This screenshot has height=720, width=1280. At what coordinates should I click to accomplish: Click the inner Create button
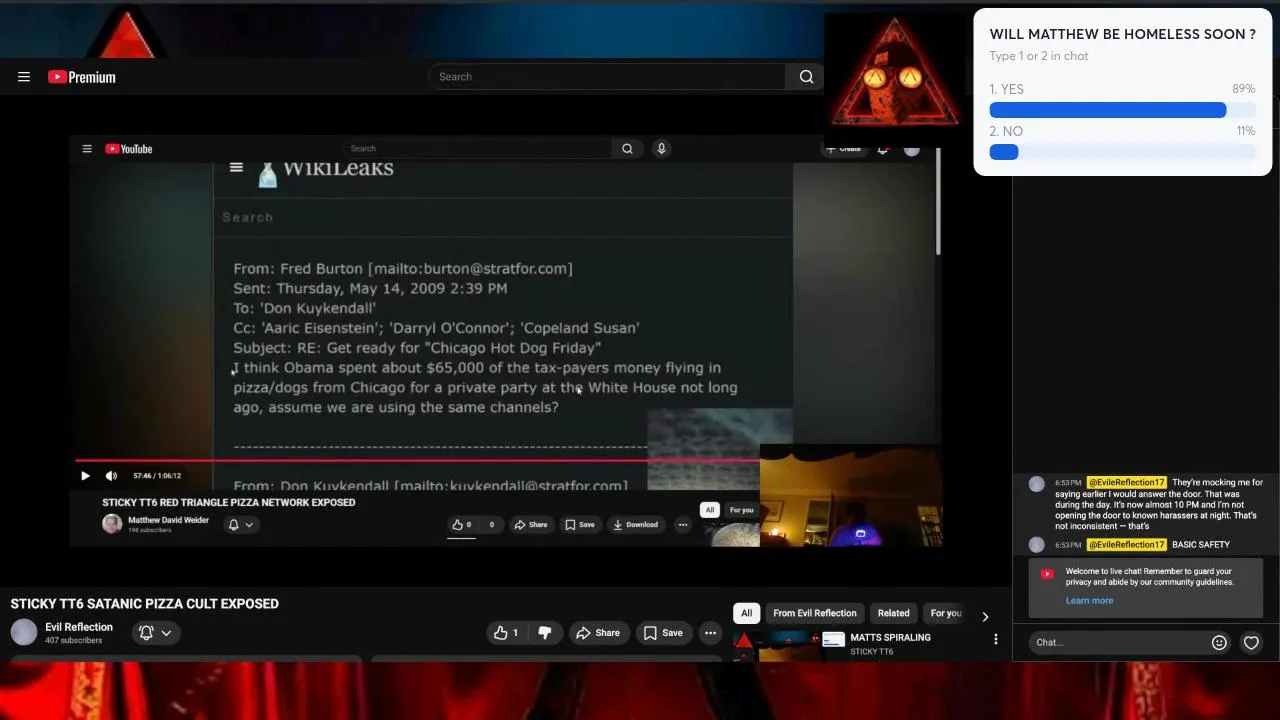(x=843, y=149)
